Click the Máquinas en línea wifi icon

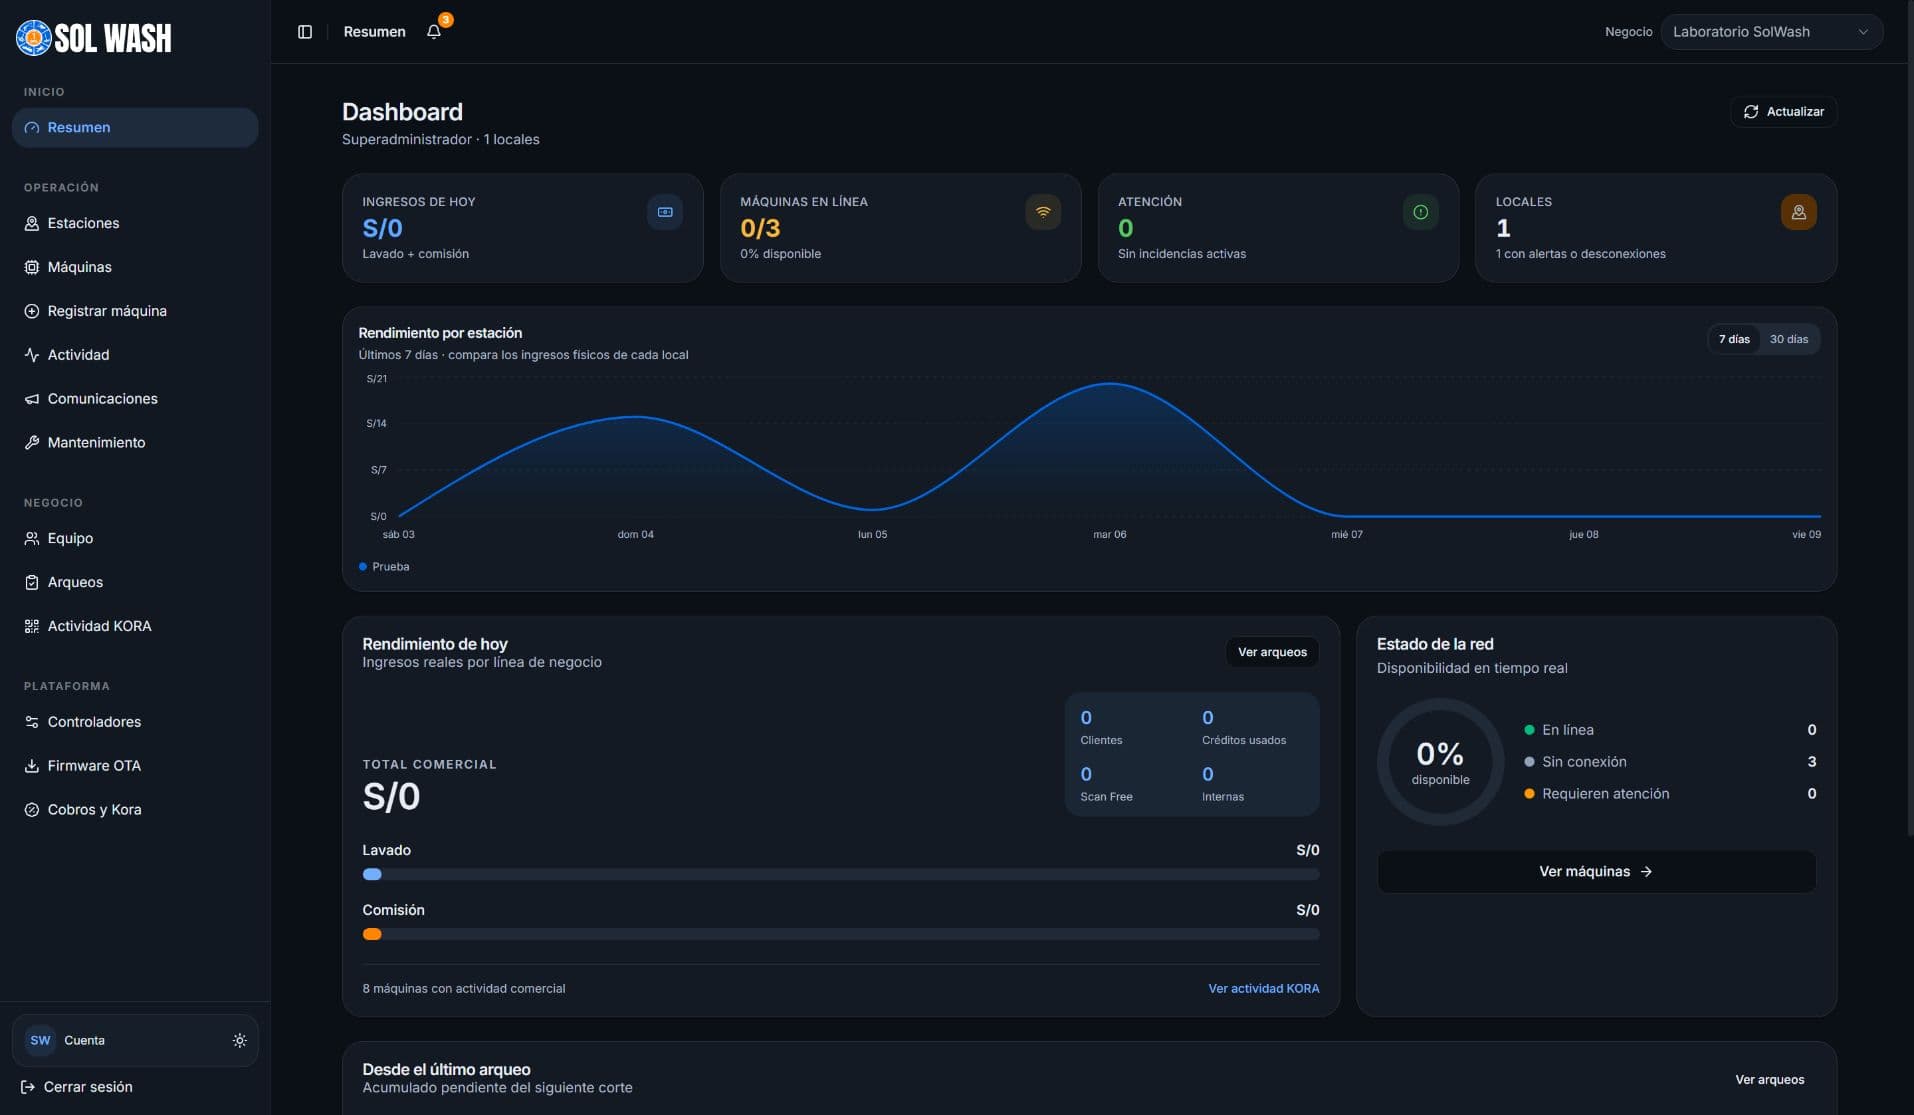click(x=1043, y=212)
